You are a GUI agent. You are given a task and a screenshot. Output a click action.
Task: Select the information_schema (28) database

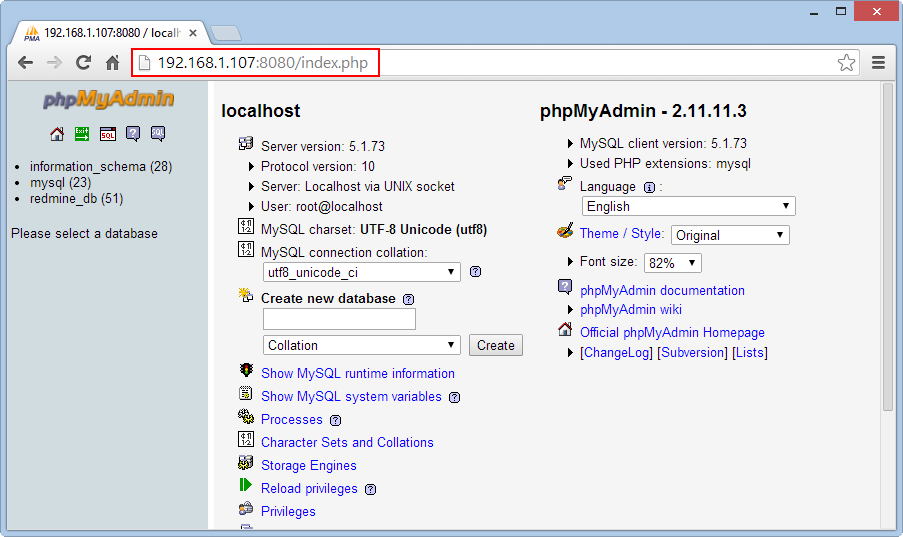coord(101,167)
